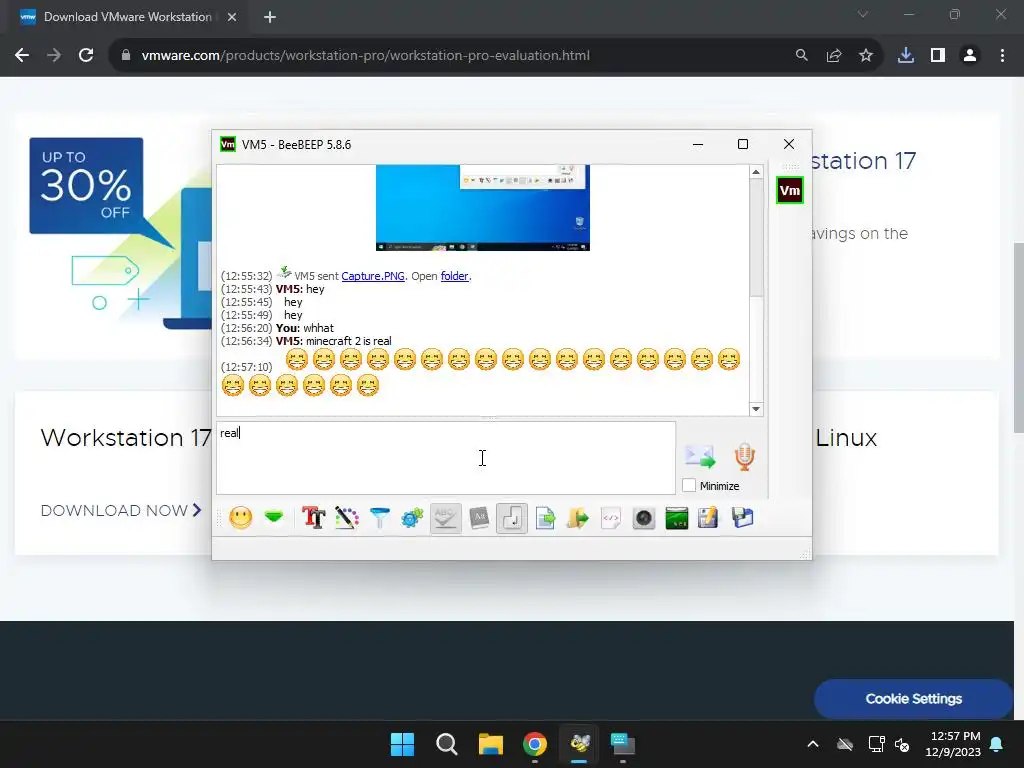Click the notepad save-with-pencil icon
This screenshot has height=768, width=1024.
pyautogui.click(x=709, y=519)
